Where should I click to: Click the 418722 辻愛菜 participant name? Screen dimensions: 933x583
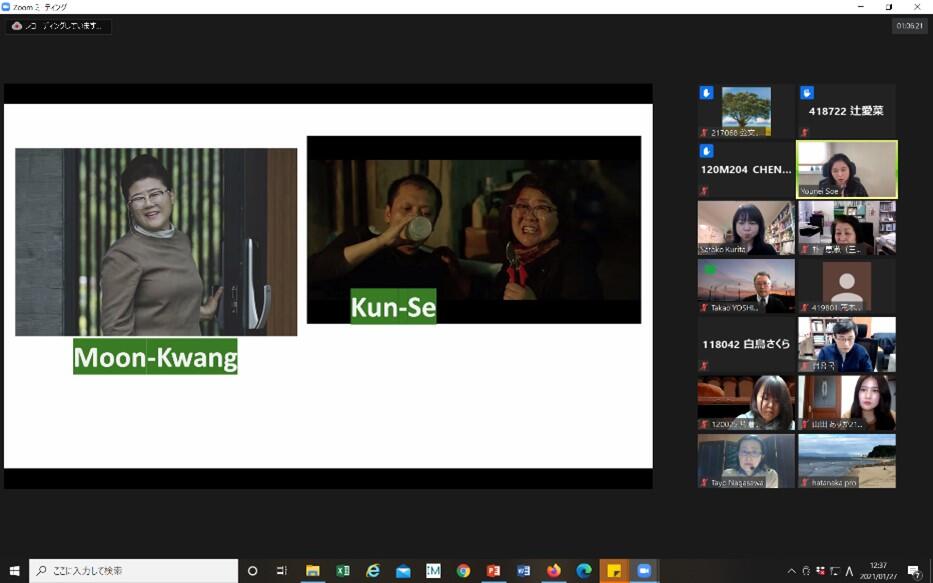tap(846, 111)
